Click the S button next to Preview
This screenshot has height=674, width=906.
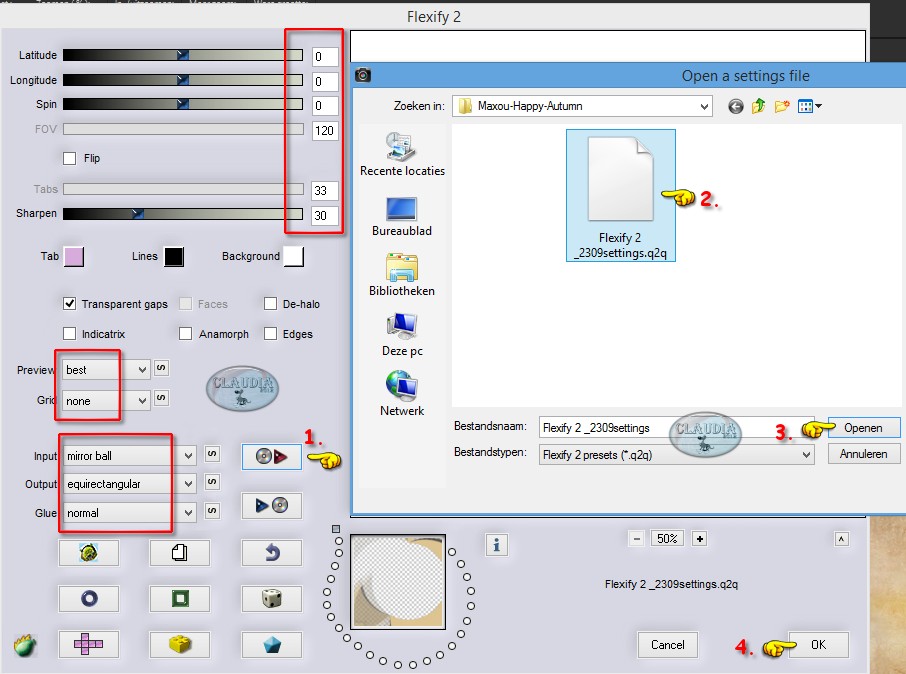pos(161,368)
